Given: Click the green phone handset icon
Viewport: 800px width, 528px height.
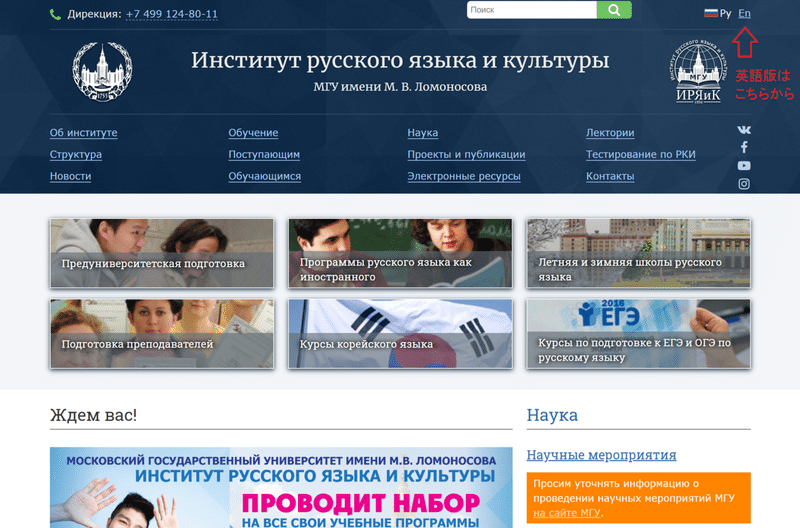Looking at the screenshot, I should click(x=55, y=14).
